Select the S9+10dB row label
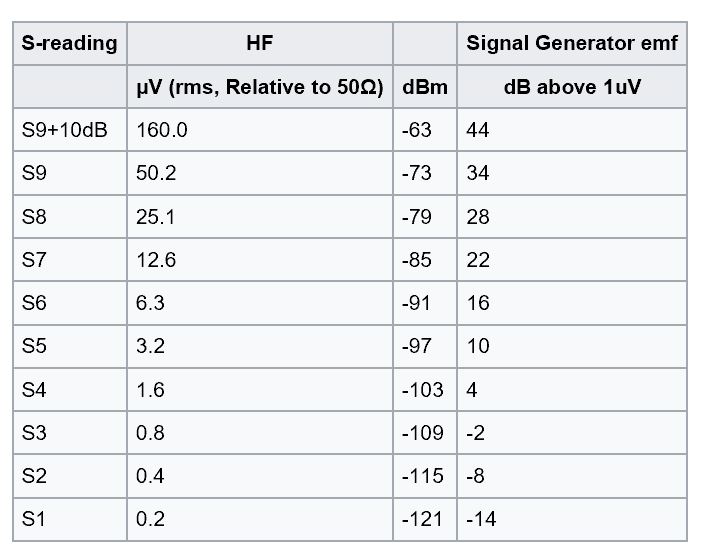Viewport: 704px width, 558px height. (x=70, y=130)
